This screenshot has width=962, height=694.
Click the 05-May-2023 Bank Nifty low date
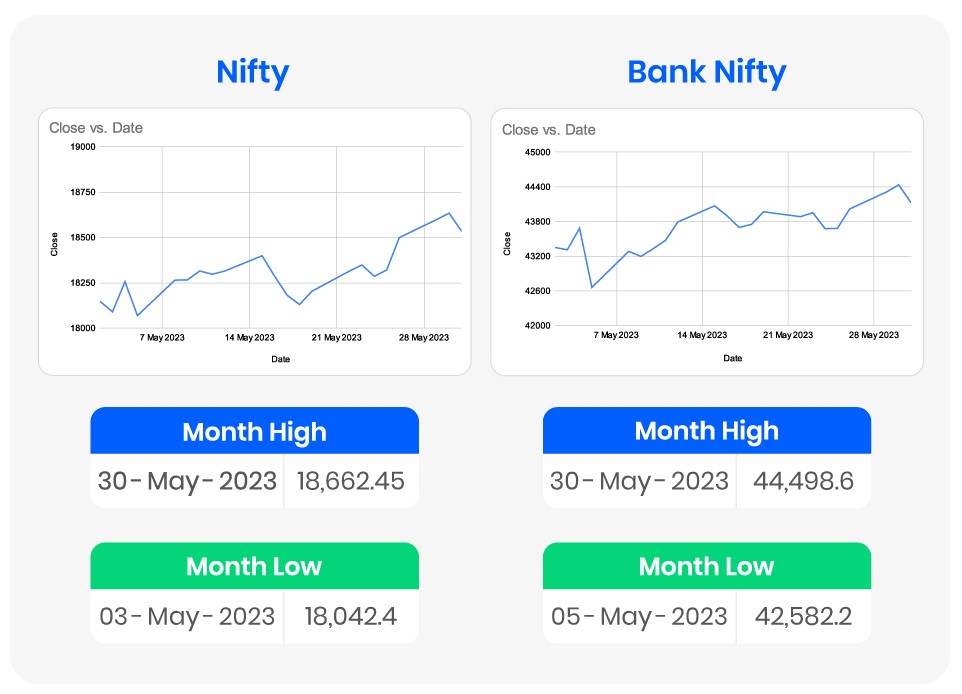[639, 616]
